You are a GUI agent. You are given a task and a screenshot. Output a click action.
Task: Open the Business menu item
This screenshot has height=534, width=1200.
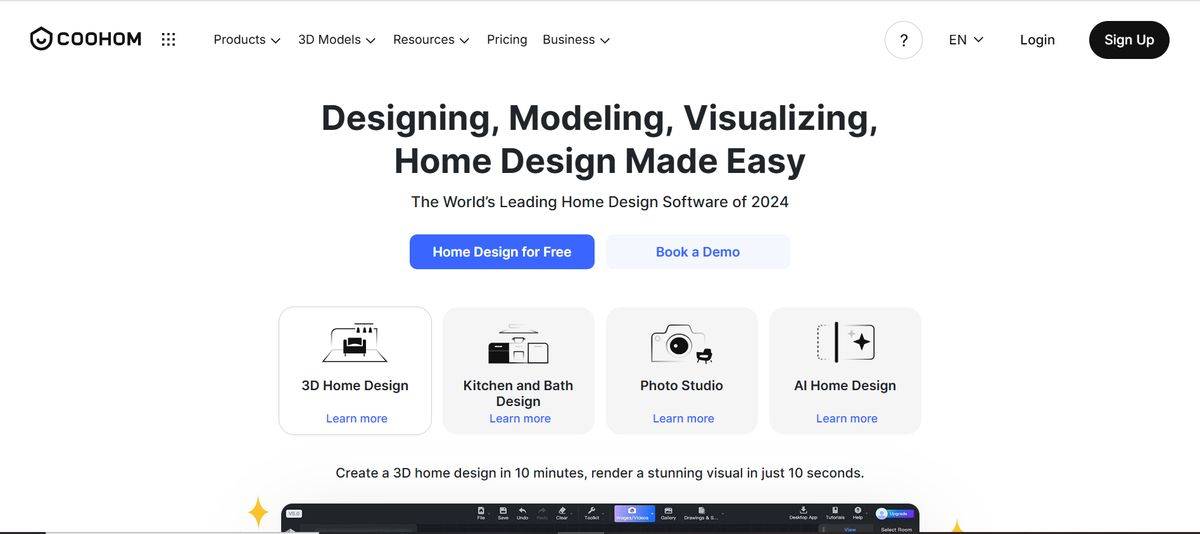click(576, 40)
